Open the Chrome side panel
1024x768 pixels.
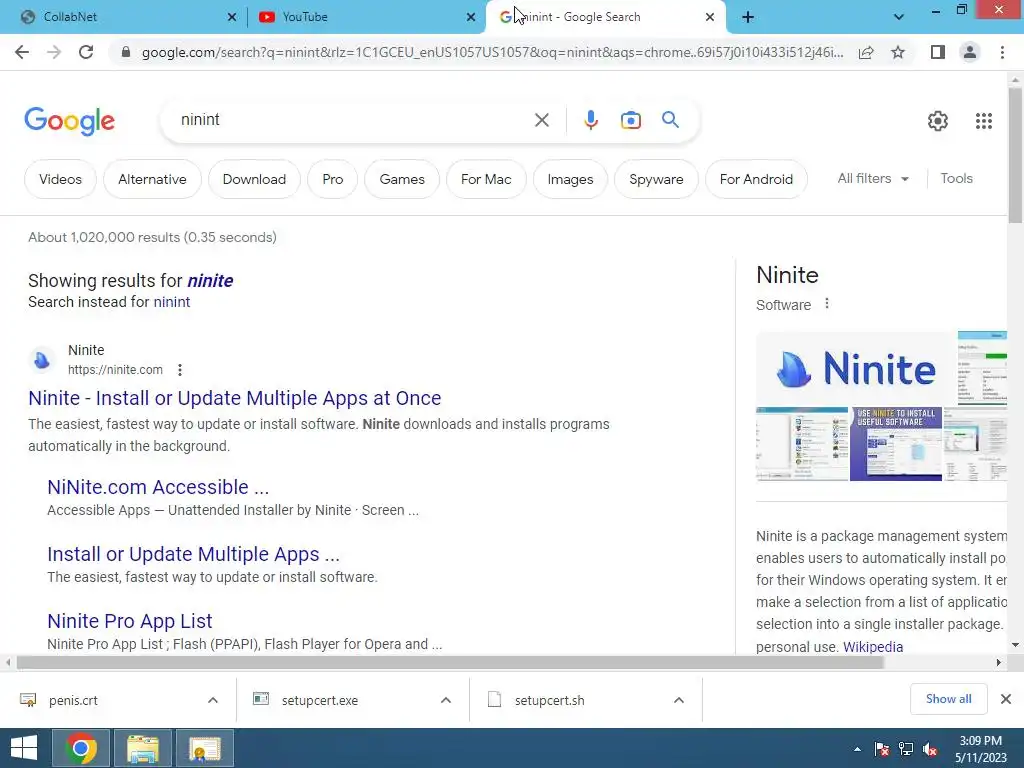tap(938, 52)
